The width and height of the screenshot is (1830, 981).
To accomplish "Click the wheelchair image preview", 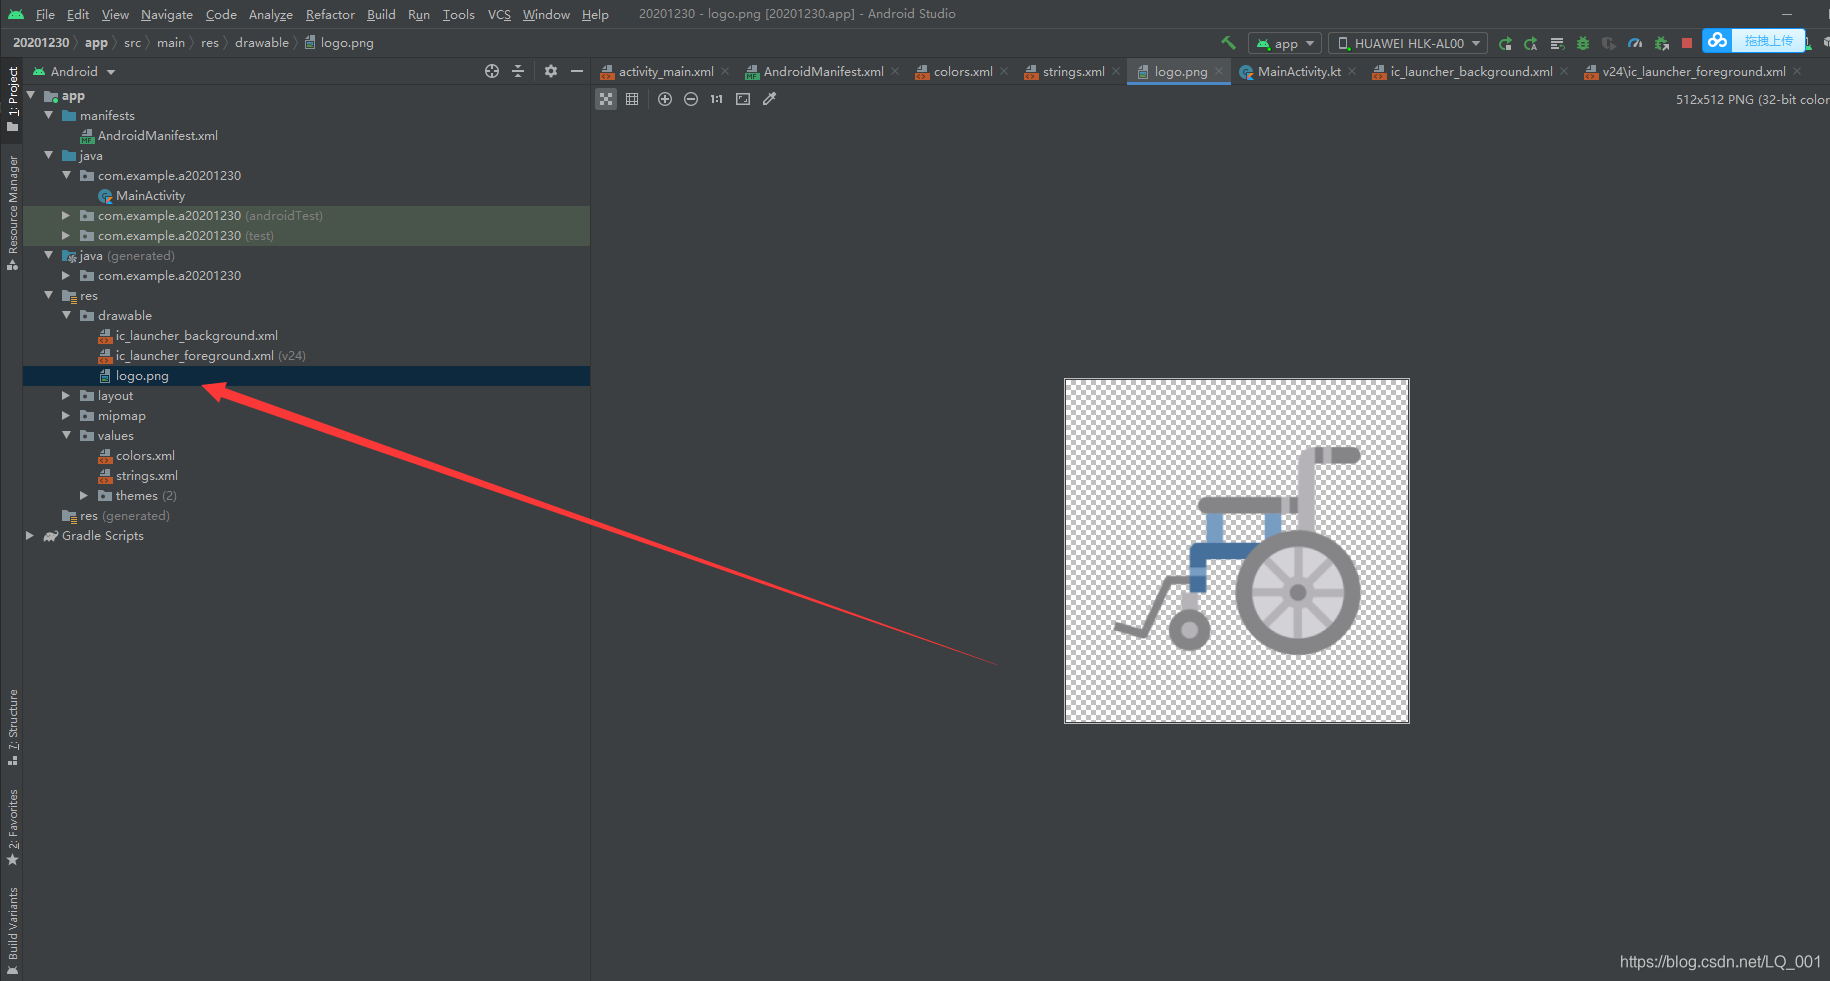I will coord(1237,551).
